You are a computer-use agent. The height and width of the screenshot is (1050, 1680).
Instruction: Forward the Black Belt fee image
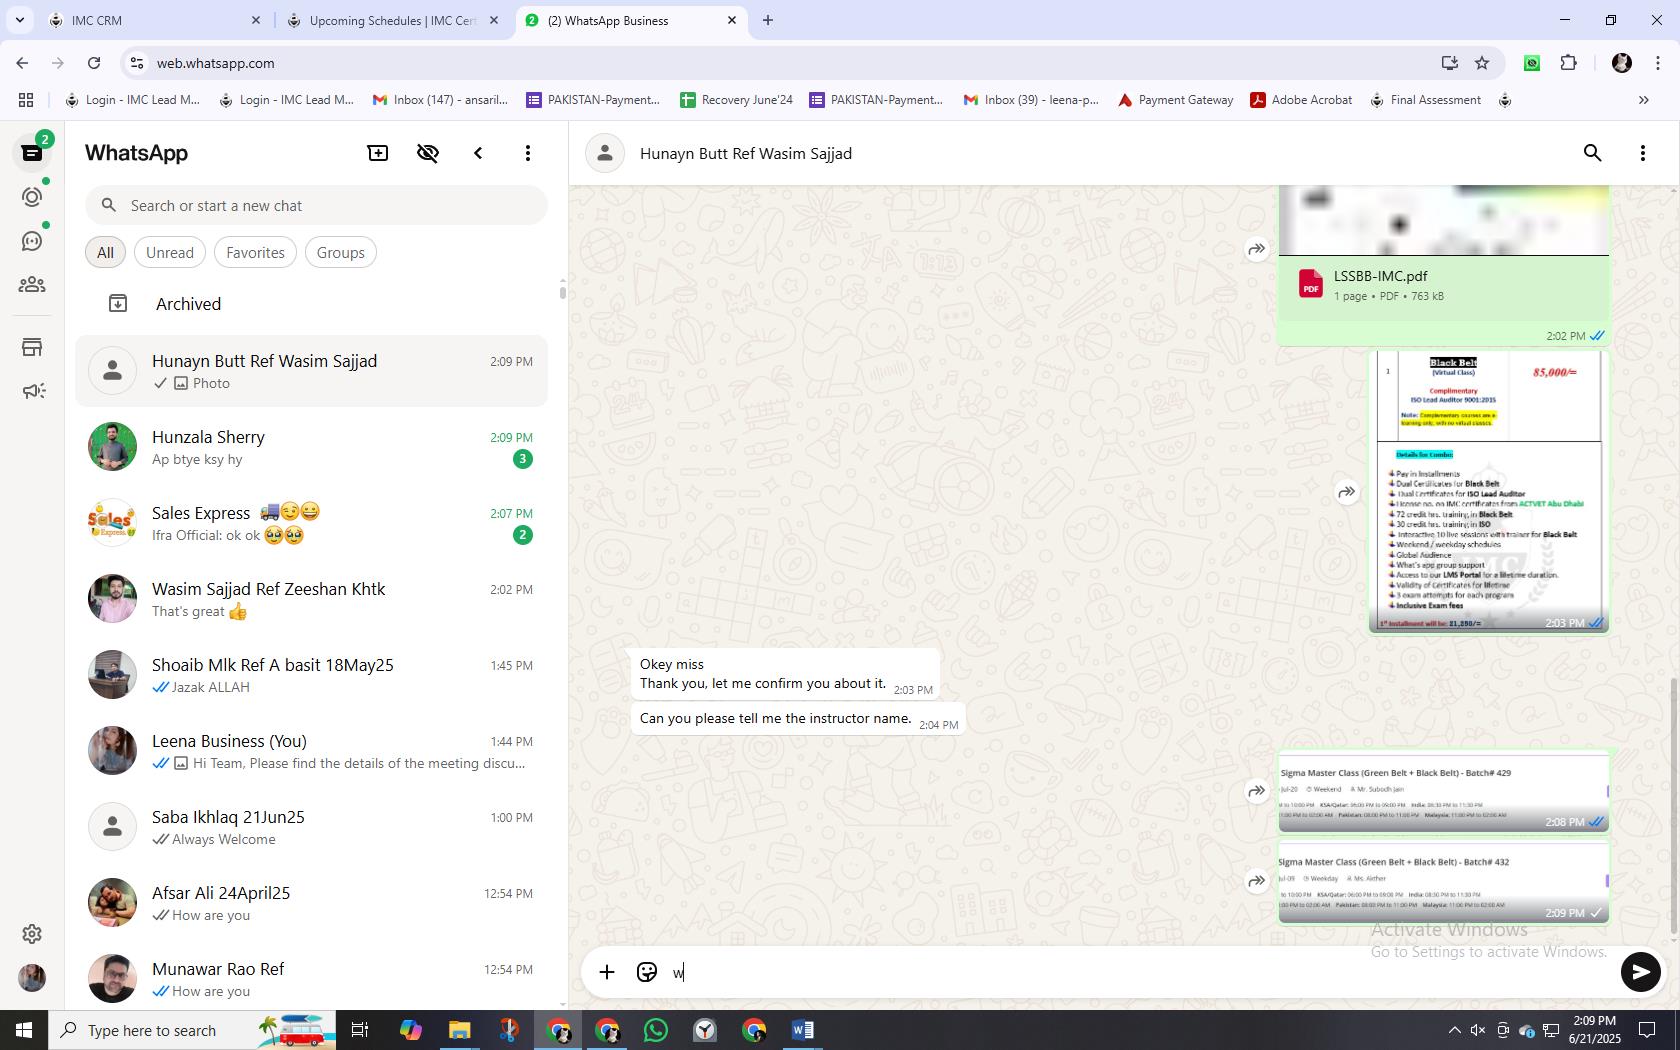(x=1347, y=492)
